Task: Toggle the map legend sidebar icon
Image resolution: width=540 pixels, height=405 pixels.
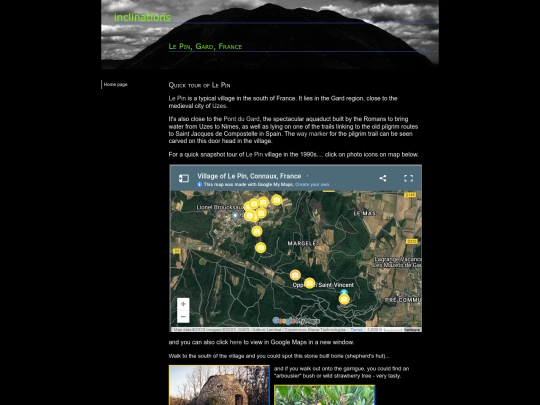Action: click(x=184, y=178)
